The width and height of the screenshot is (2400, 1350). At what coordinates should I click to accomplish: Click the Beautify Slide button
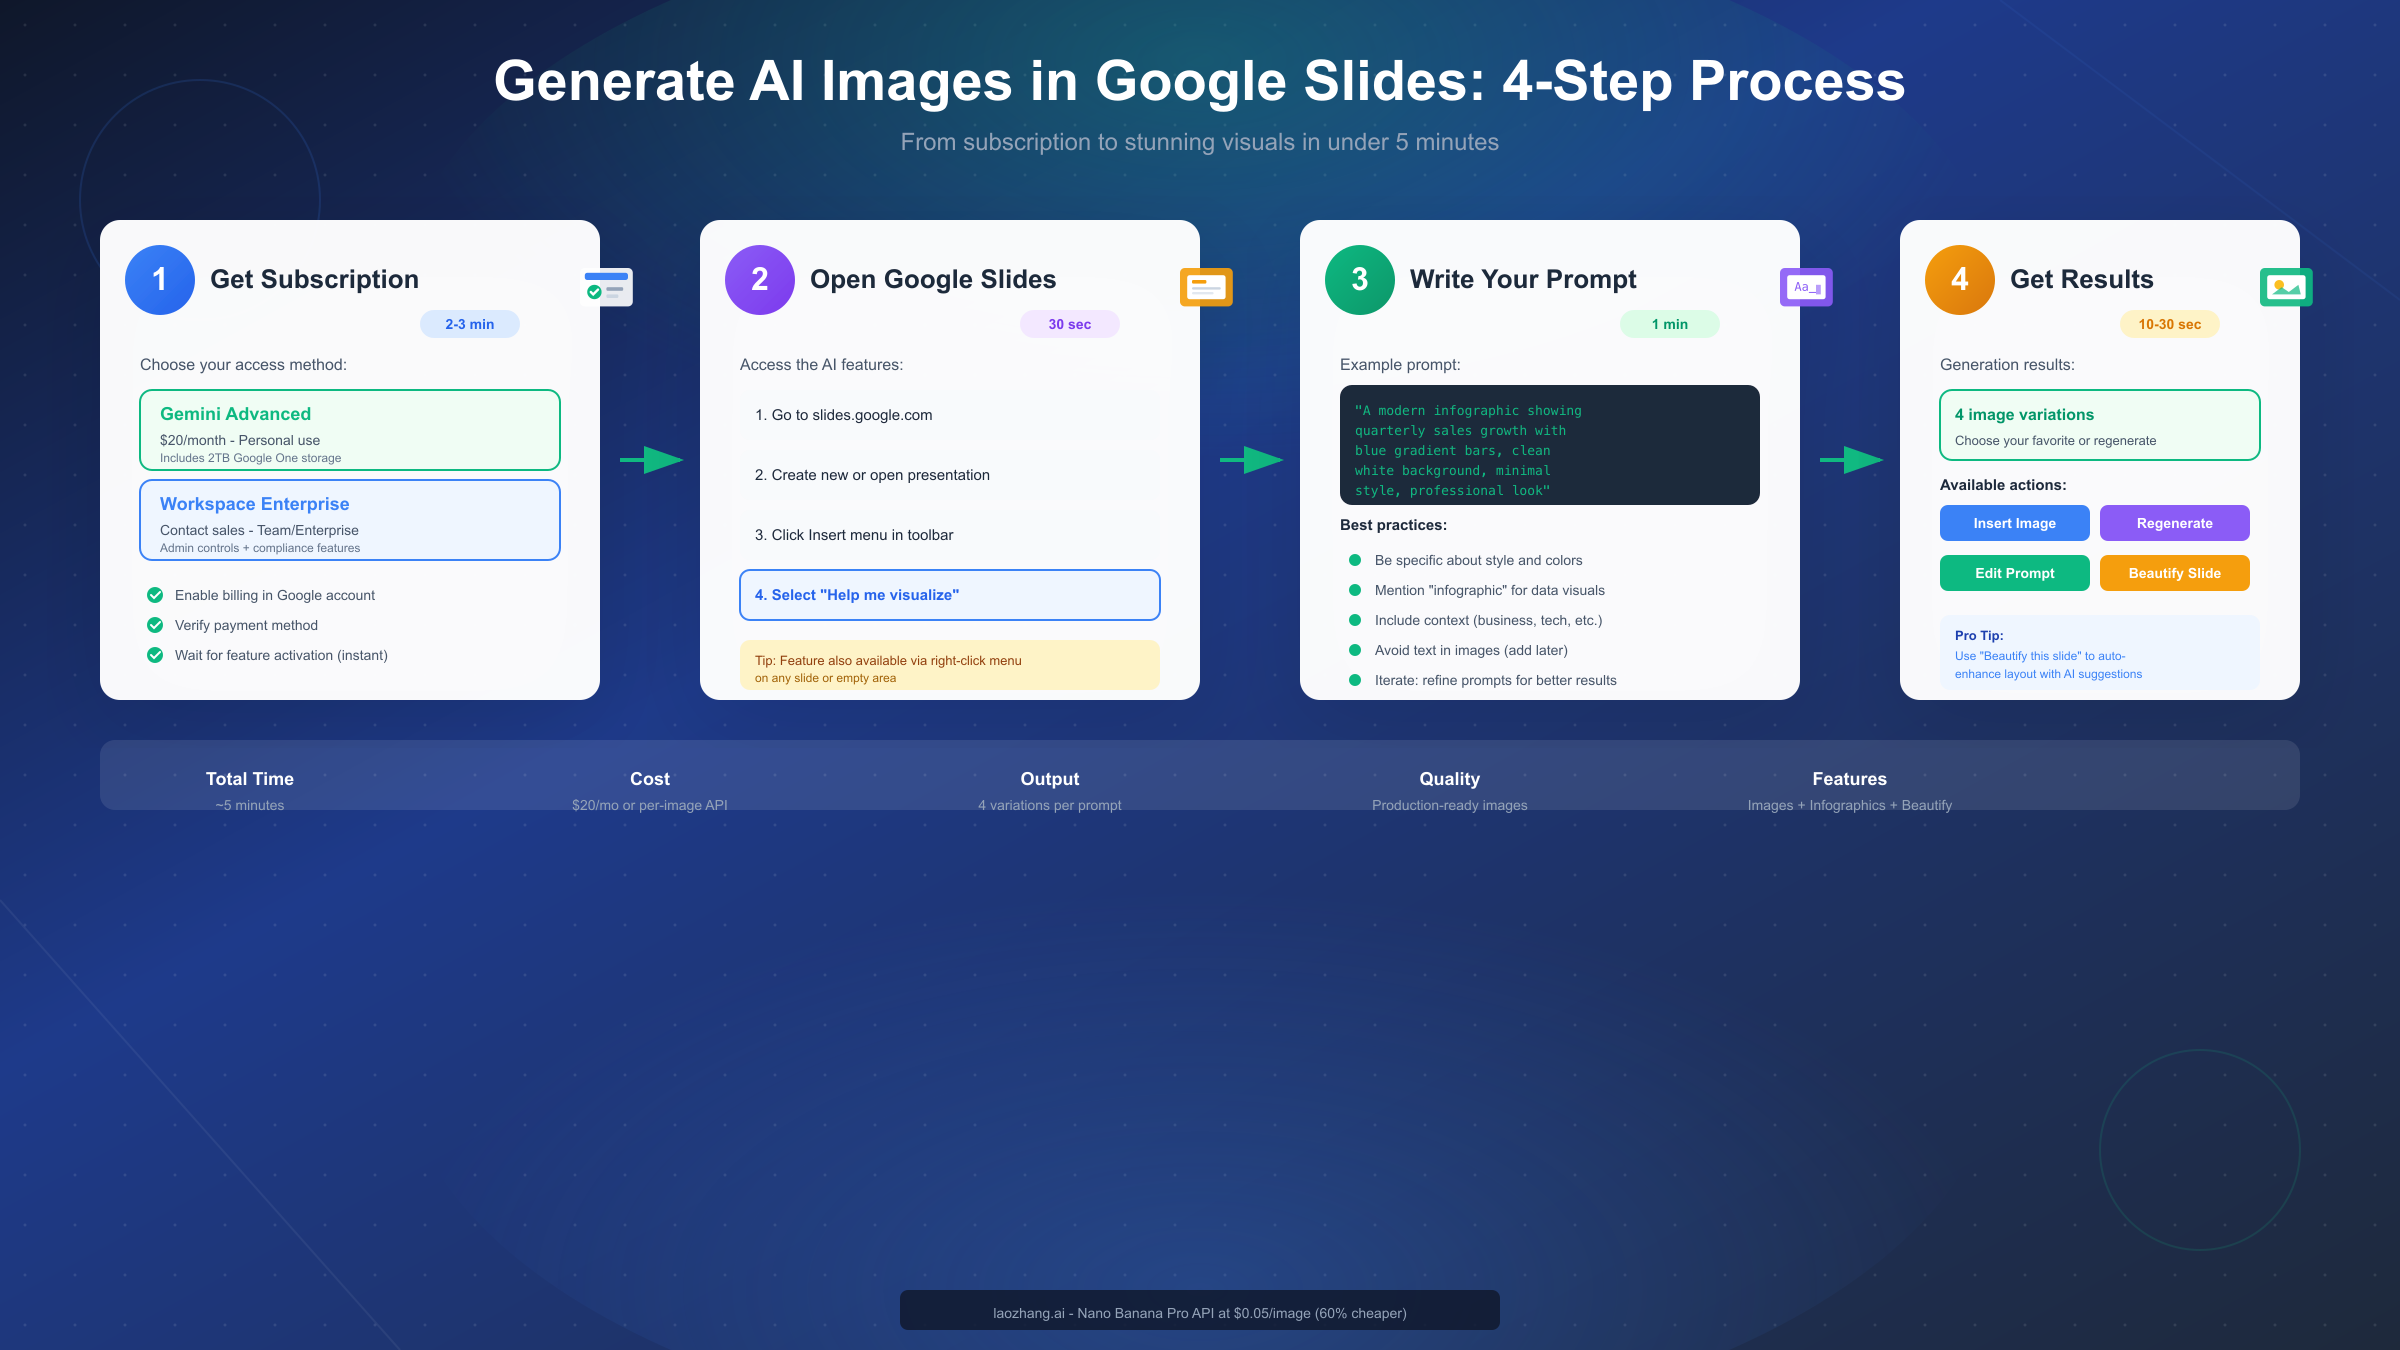2174,572
